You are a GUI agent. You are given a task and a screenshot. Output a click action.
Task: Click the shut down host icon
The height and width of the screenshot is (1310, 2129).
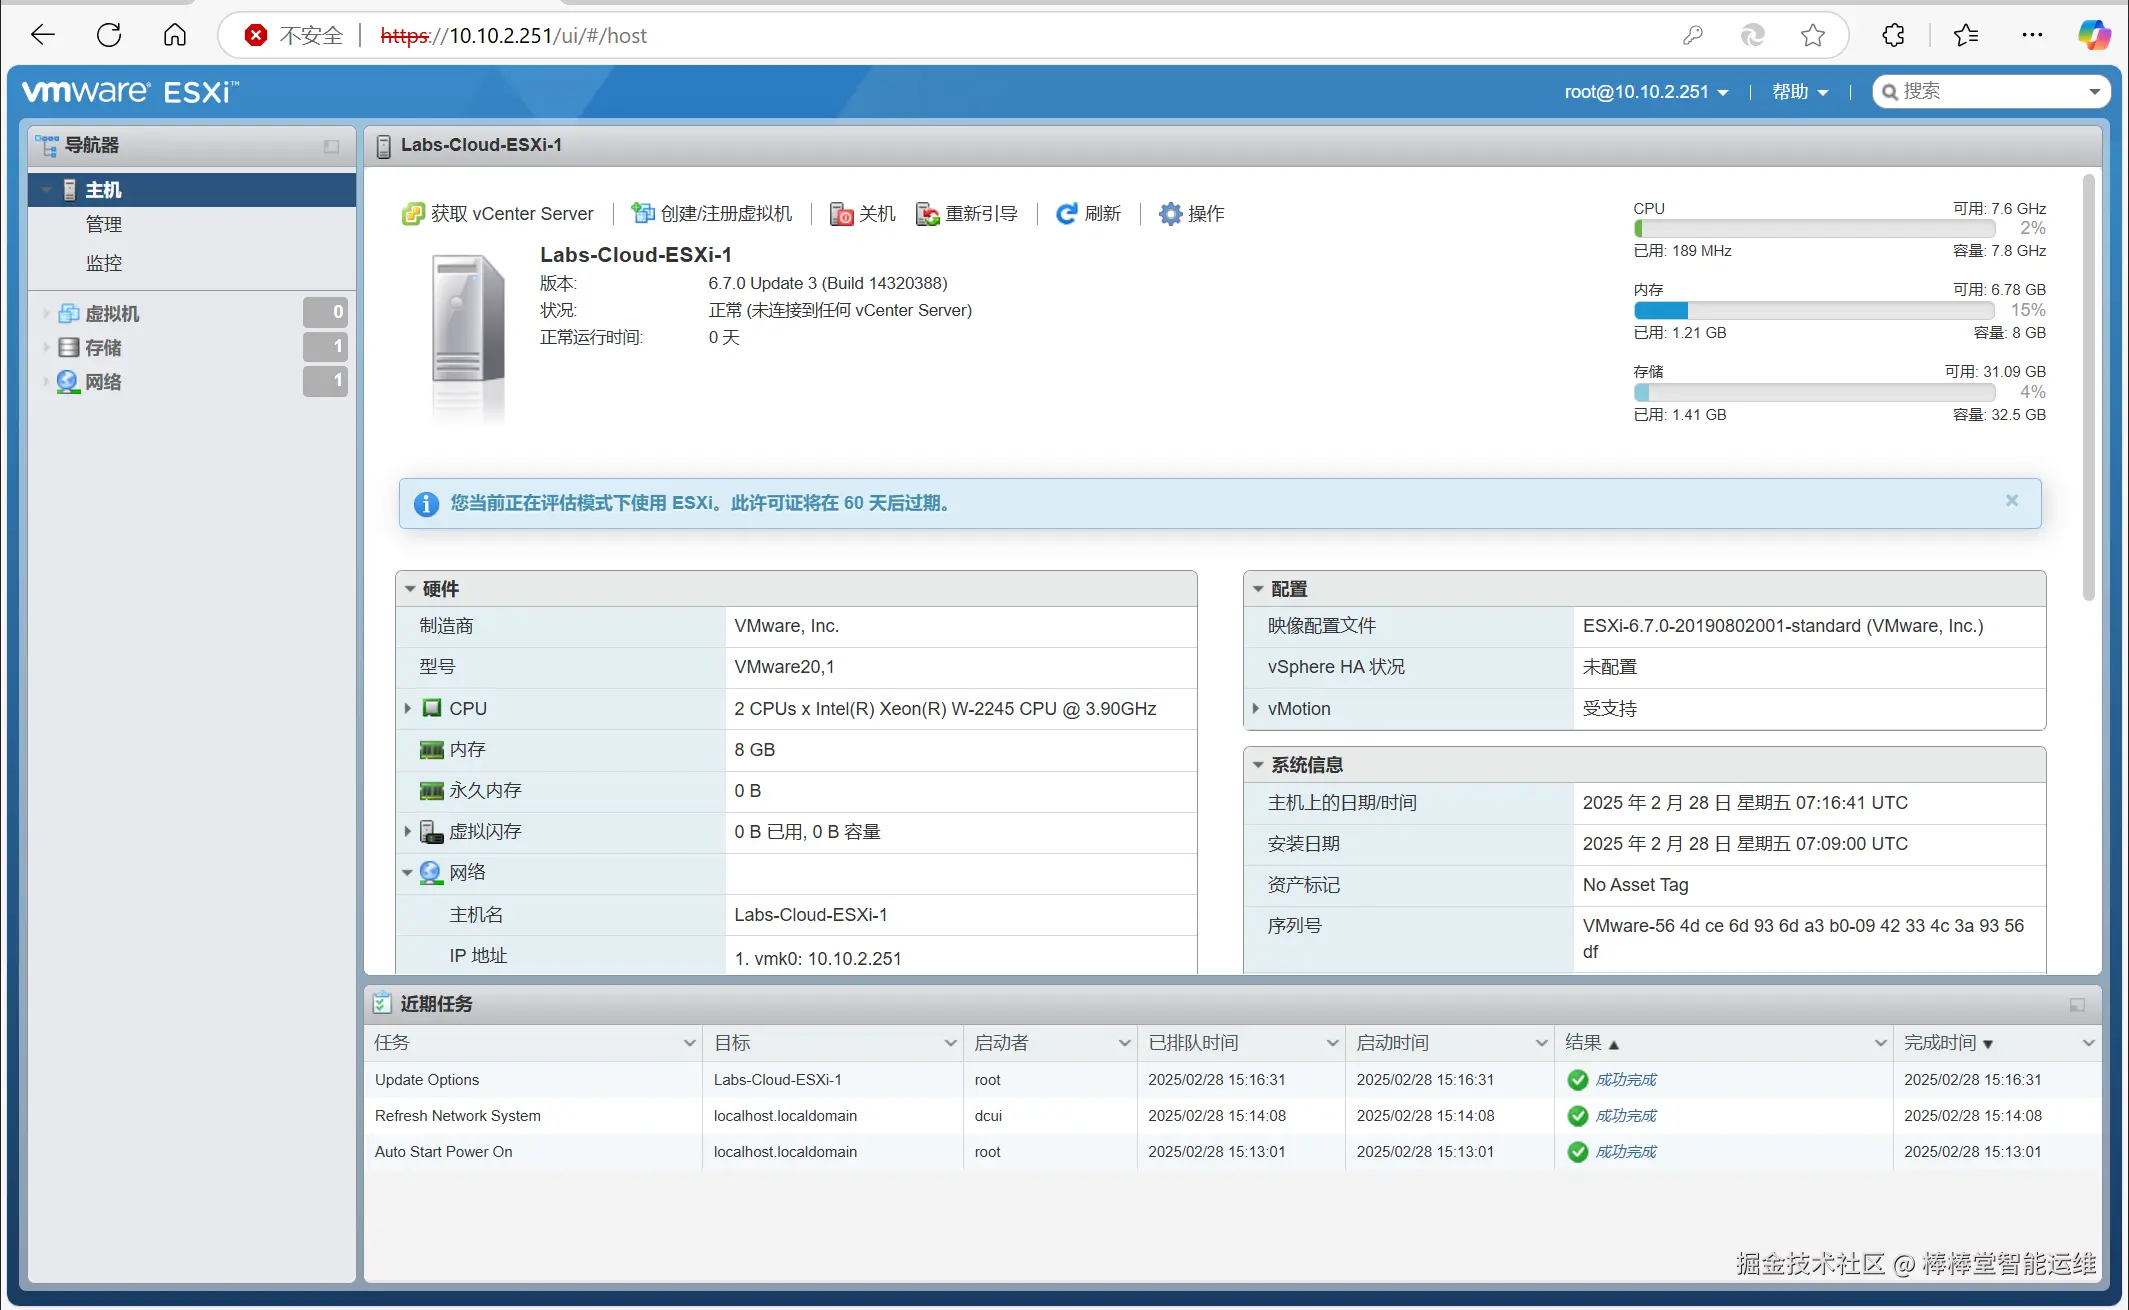pyautogui.click(x=841, y=214)
